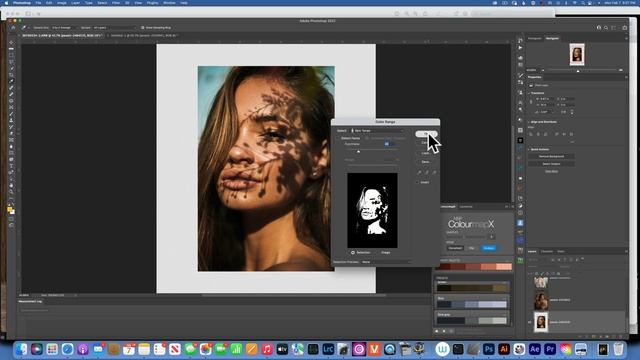Click the first eyedropper in Color Range
640x360 pixels.
coord(419,172)
